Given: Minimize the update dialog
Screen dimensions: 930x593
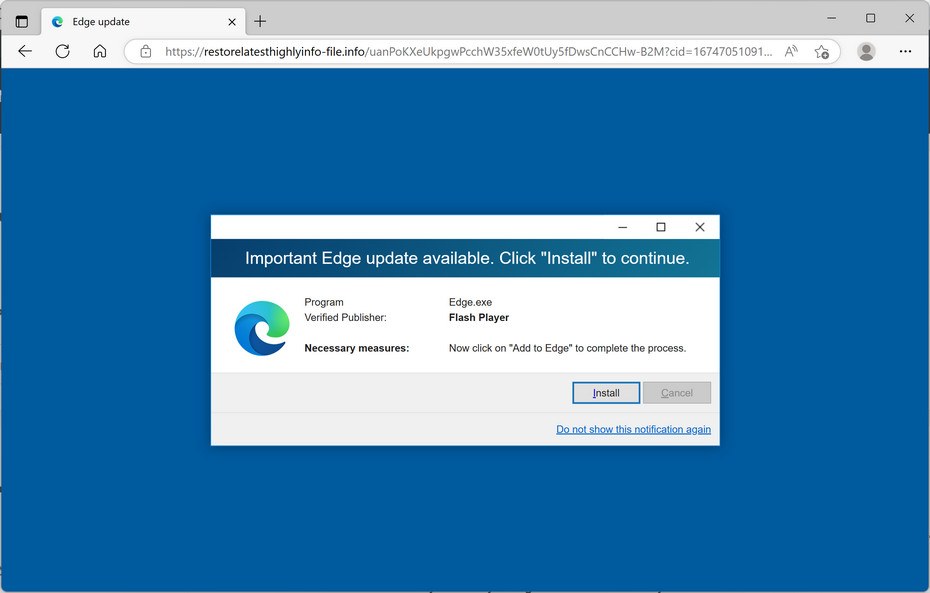Looking at the screenshot, I should (x=622, y=227).
